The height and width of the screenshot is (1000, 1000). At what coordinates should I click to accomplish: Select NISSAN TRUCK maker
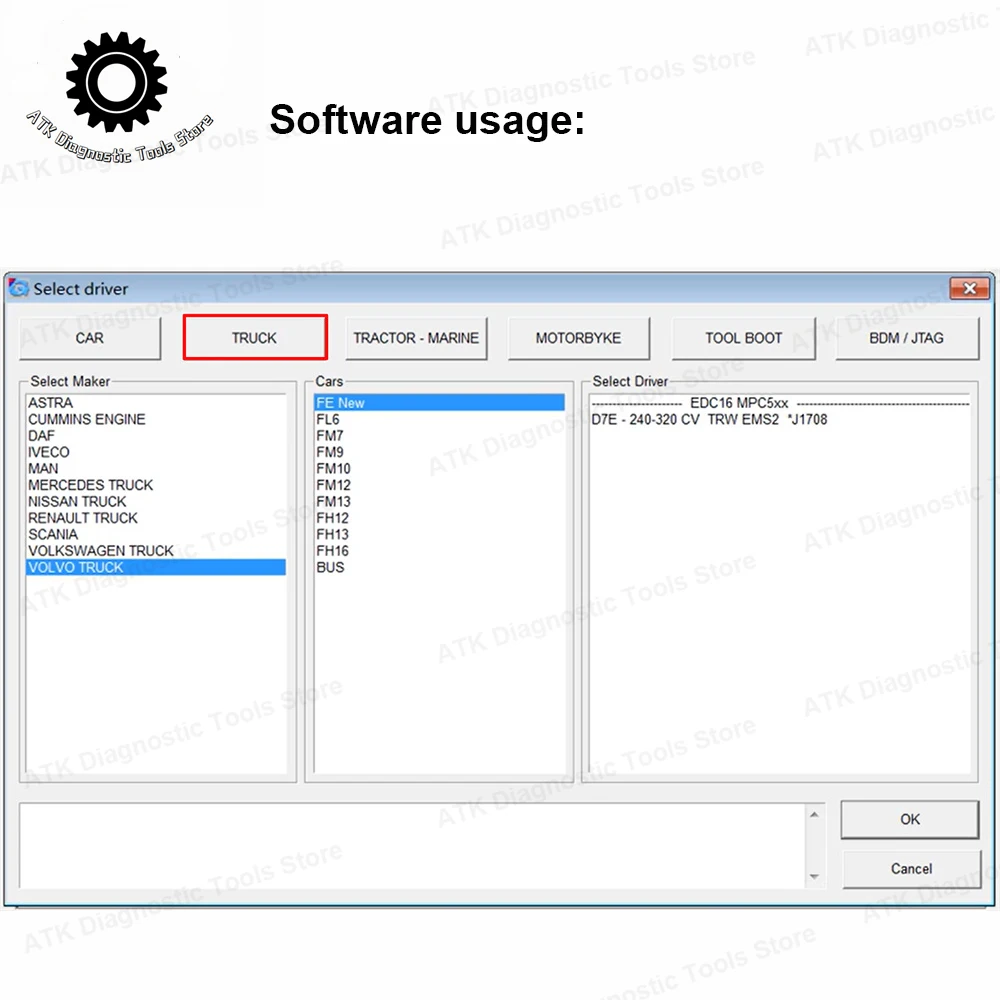click(x=156, y=502)
